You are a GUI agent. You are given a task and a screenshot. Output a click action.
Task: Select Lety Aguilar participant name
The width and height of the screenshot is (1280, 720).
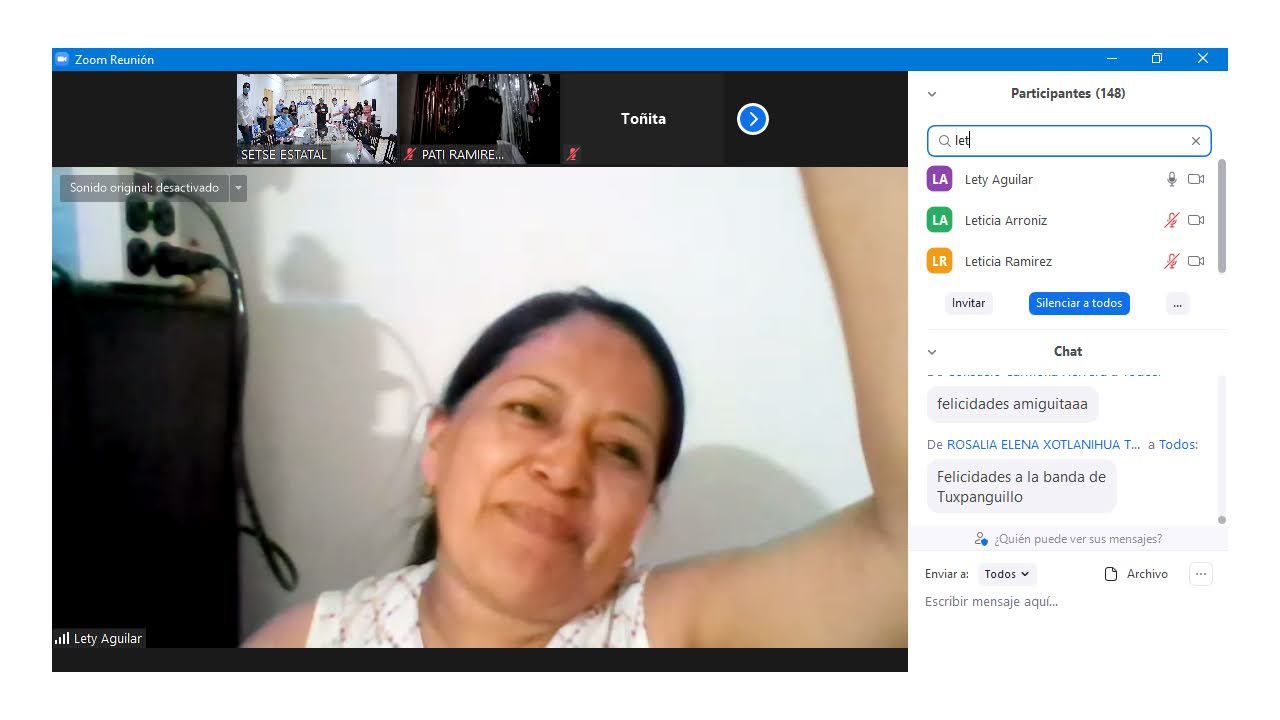(999, 180)
